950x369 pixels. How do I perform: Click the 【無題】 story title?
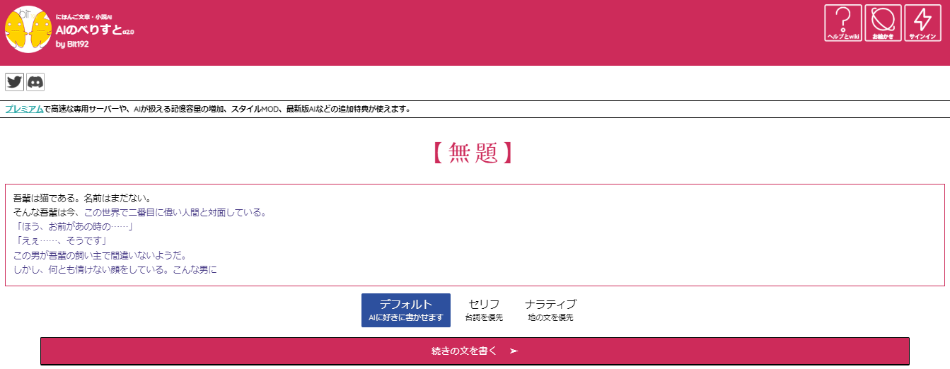(474, 153)
